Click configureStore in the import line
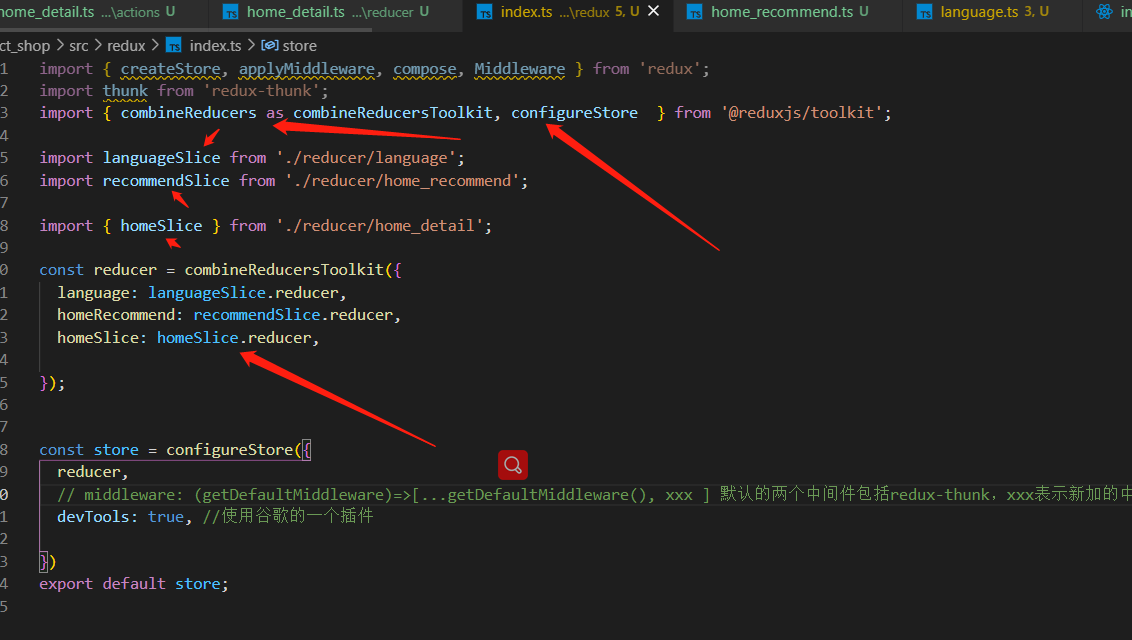Screen dimensions: 1132x640 575,113
